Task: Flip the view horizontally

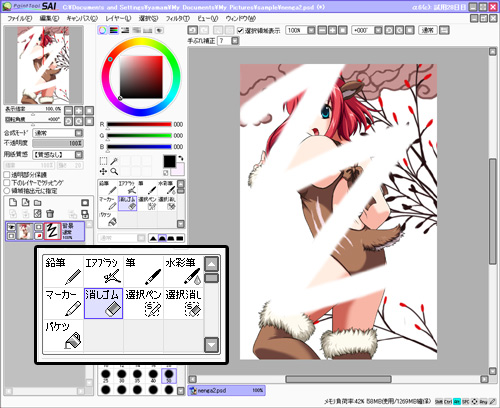Action: tap(444, 30)
